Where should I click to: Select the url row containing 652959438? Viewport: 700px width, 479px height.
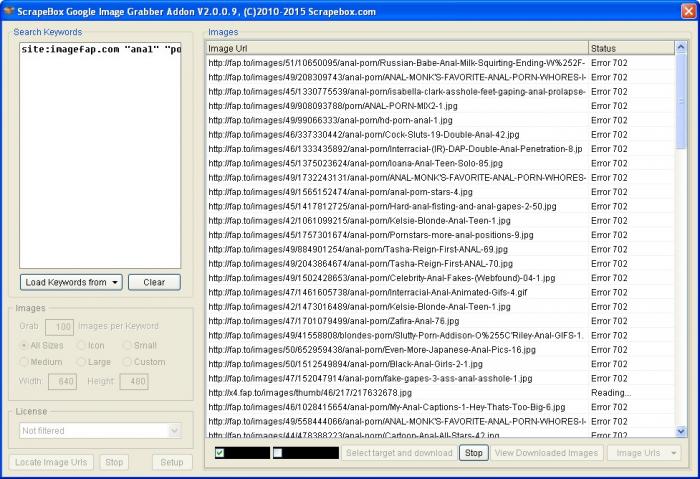(440, 350)
